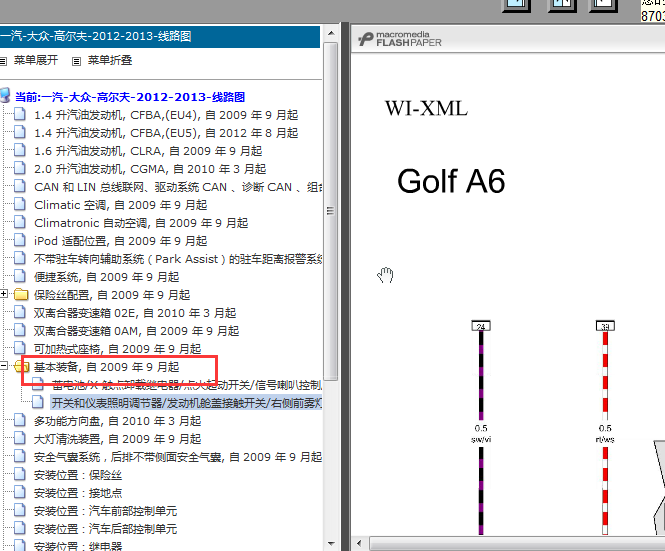The width and height of the screenshot is (665, 551).
Task: Collapse the 基本装备 folder with minus sign
Action: (3, 366)
